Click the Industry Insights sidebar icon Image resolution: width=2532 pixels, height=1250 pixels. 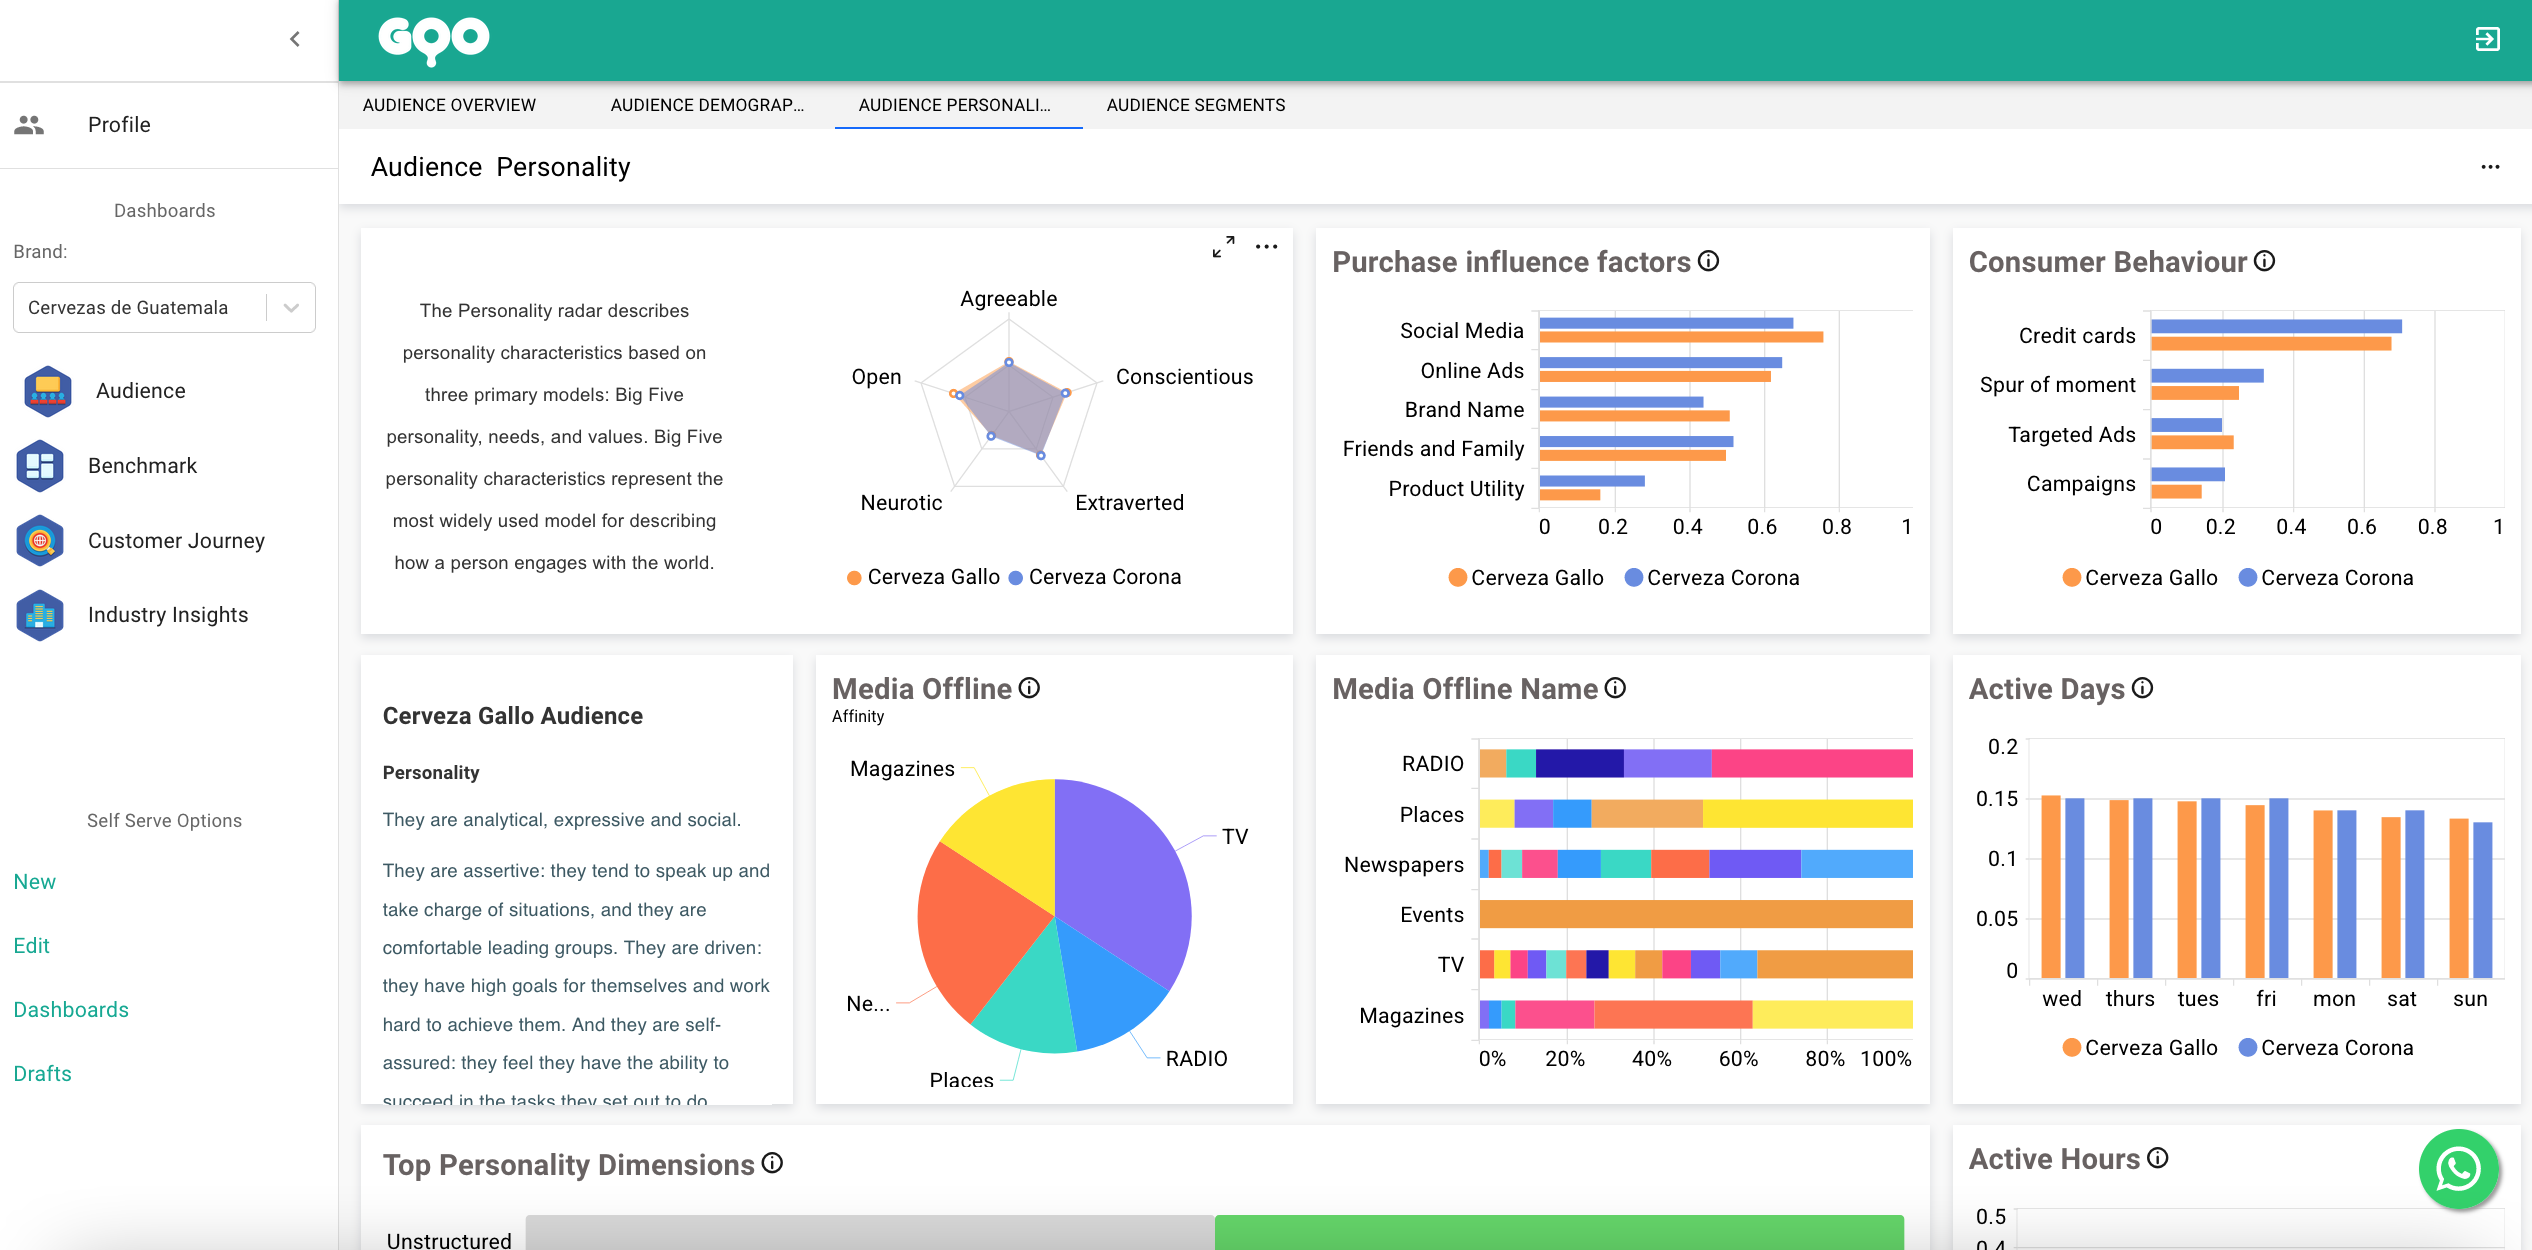click(x=40, y=615)
